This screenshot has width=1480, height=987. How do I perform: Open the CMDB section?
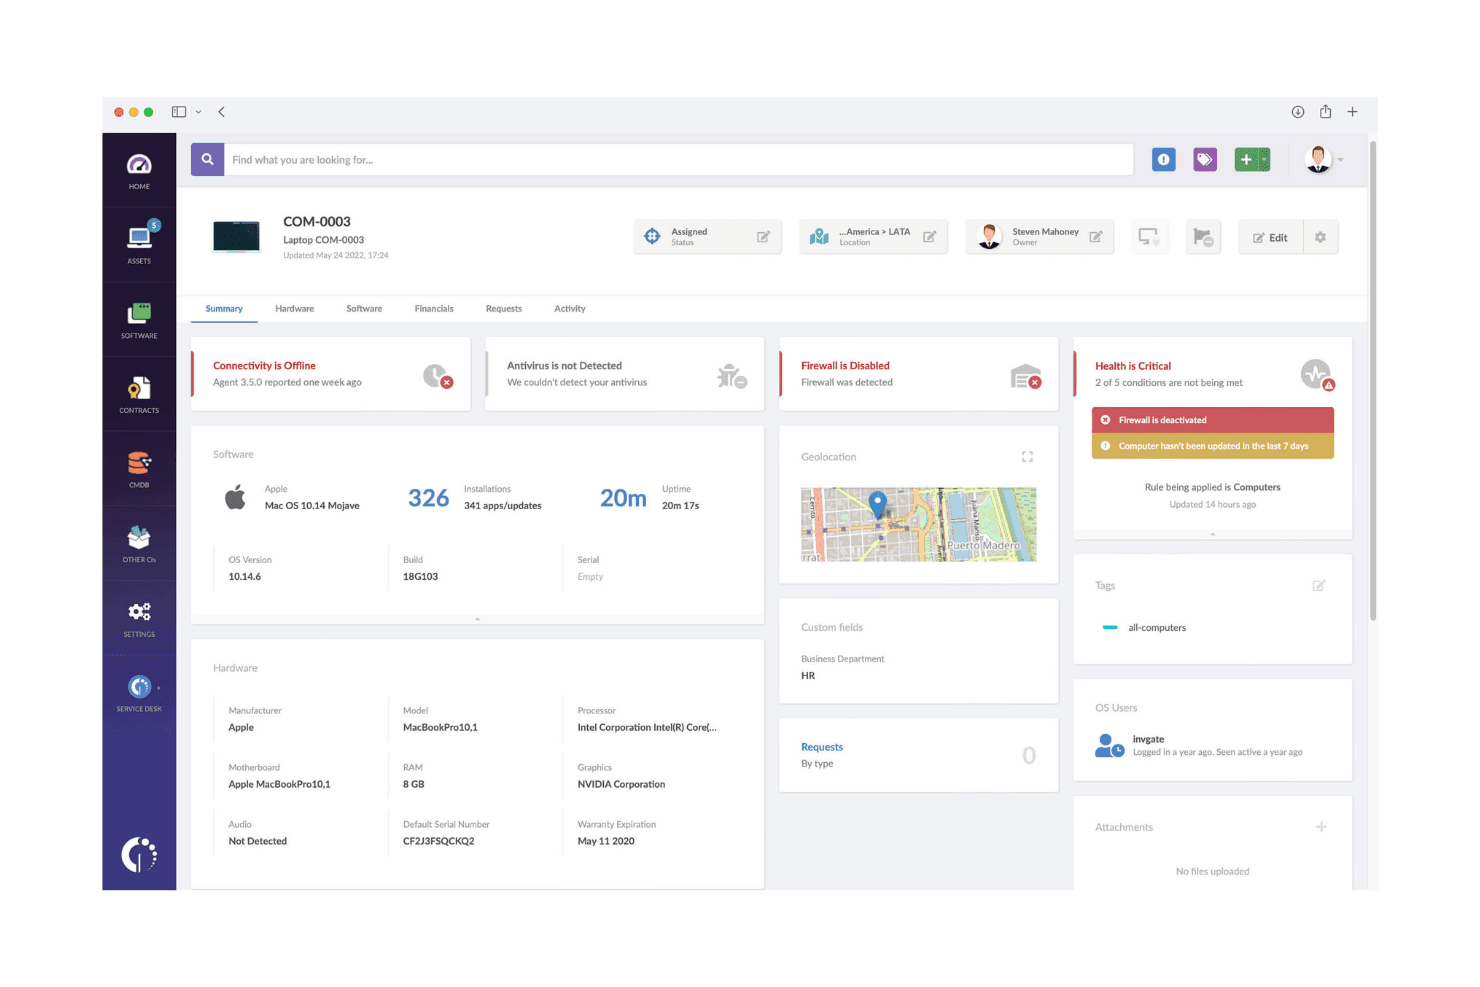pos(139,470)
